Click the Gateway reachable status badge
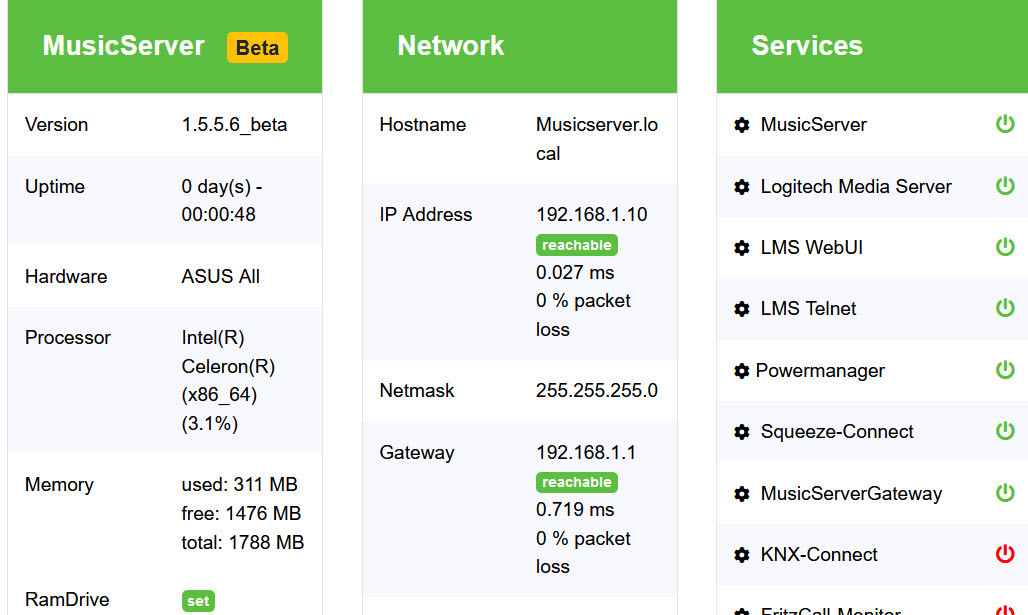 click(577, 483)
